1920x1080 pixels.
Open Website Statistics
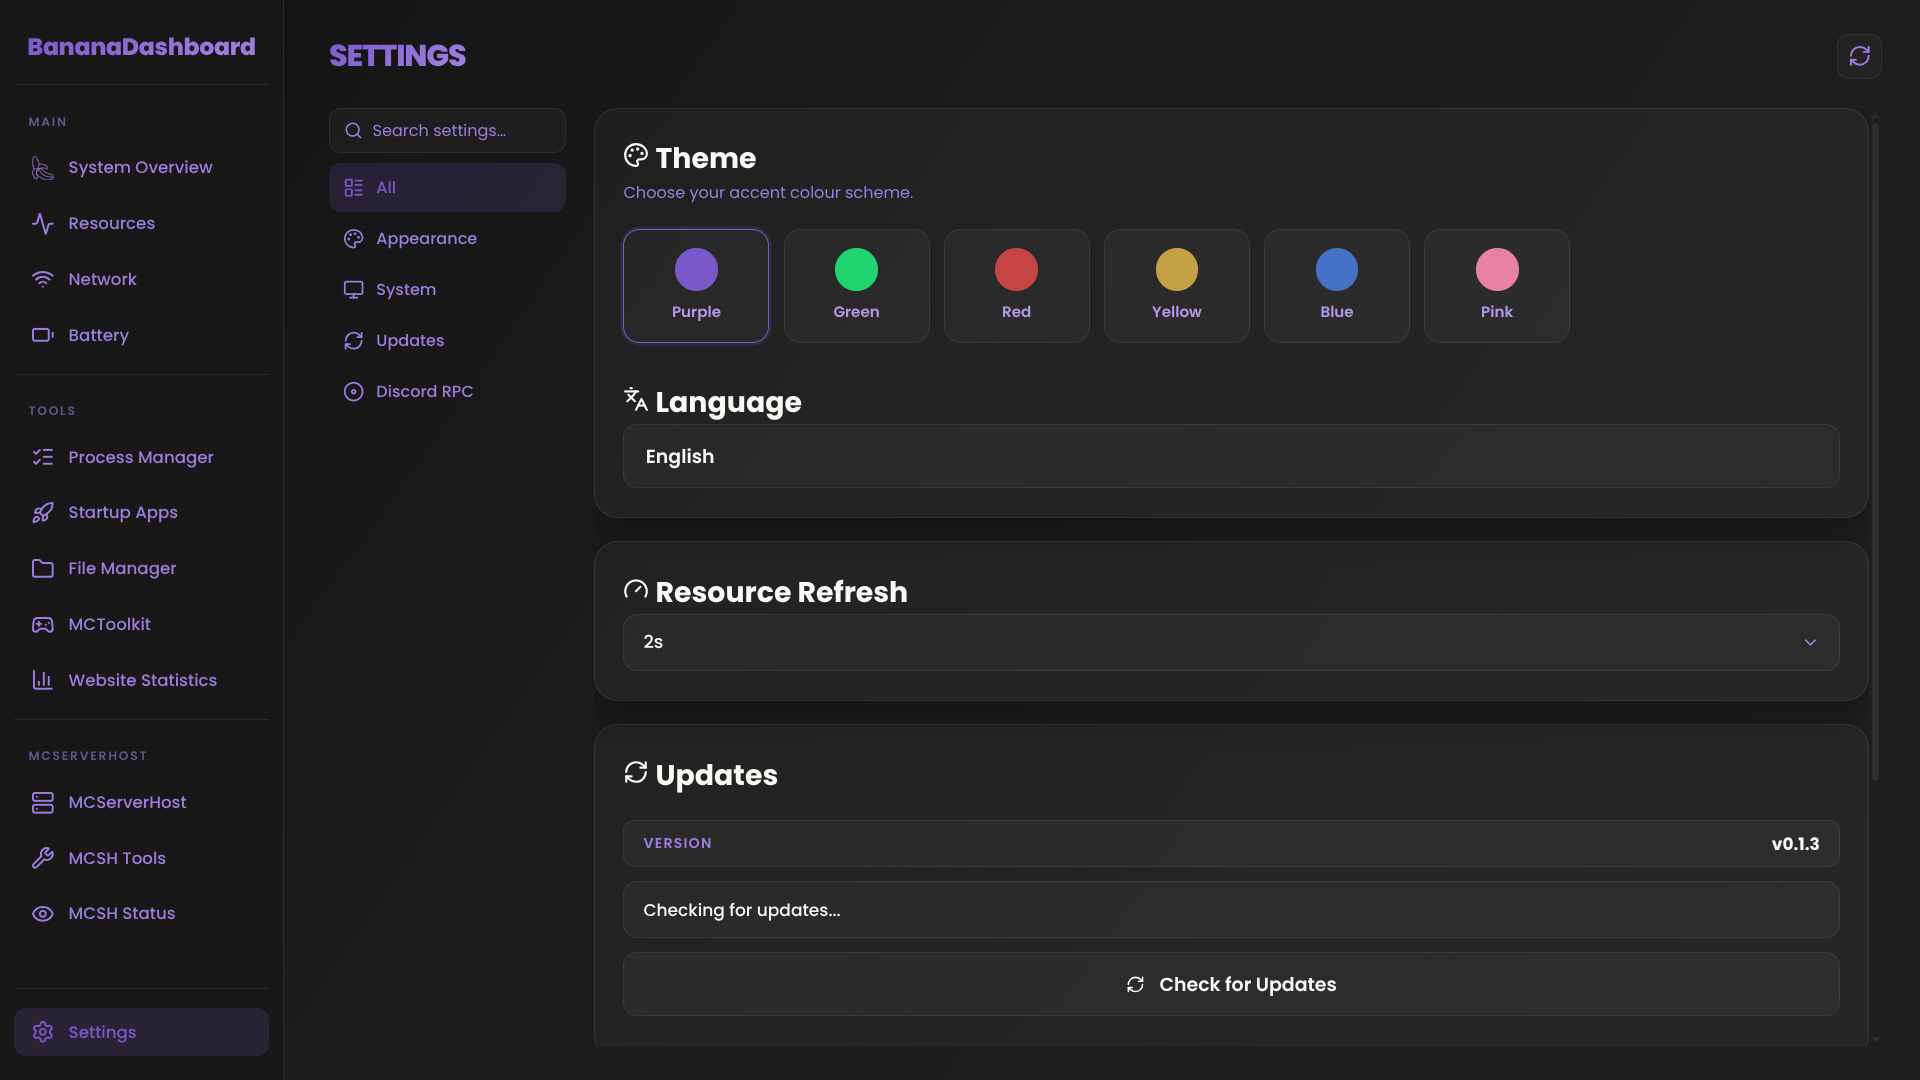coord(141,680)
